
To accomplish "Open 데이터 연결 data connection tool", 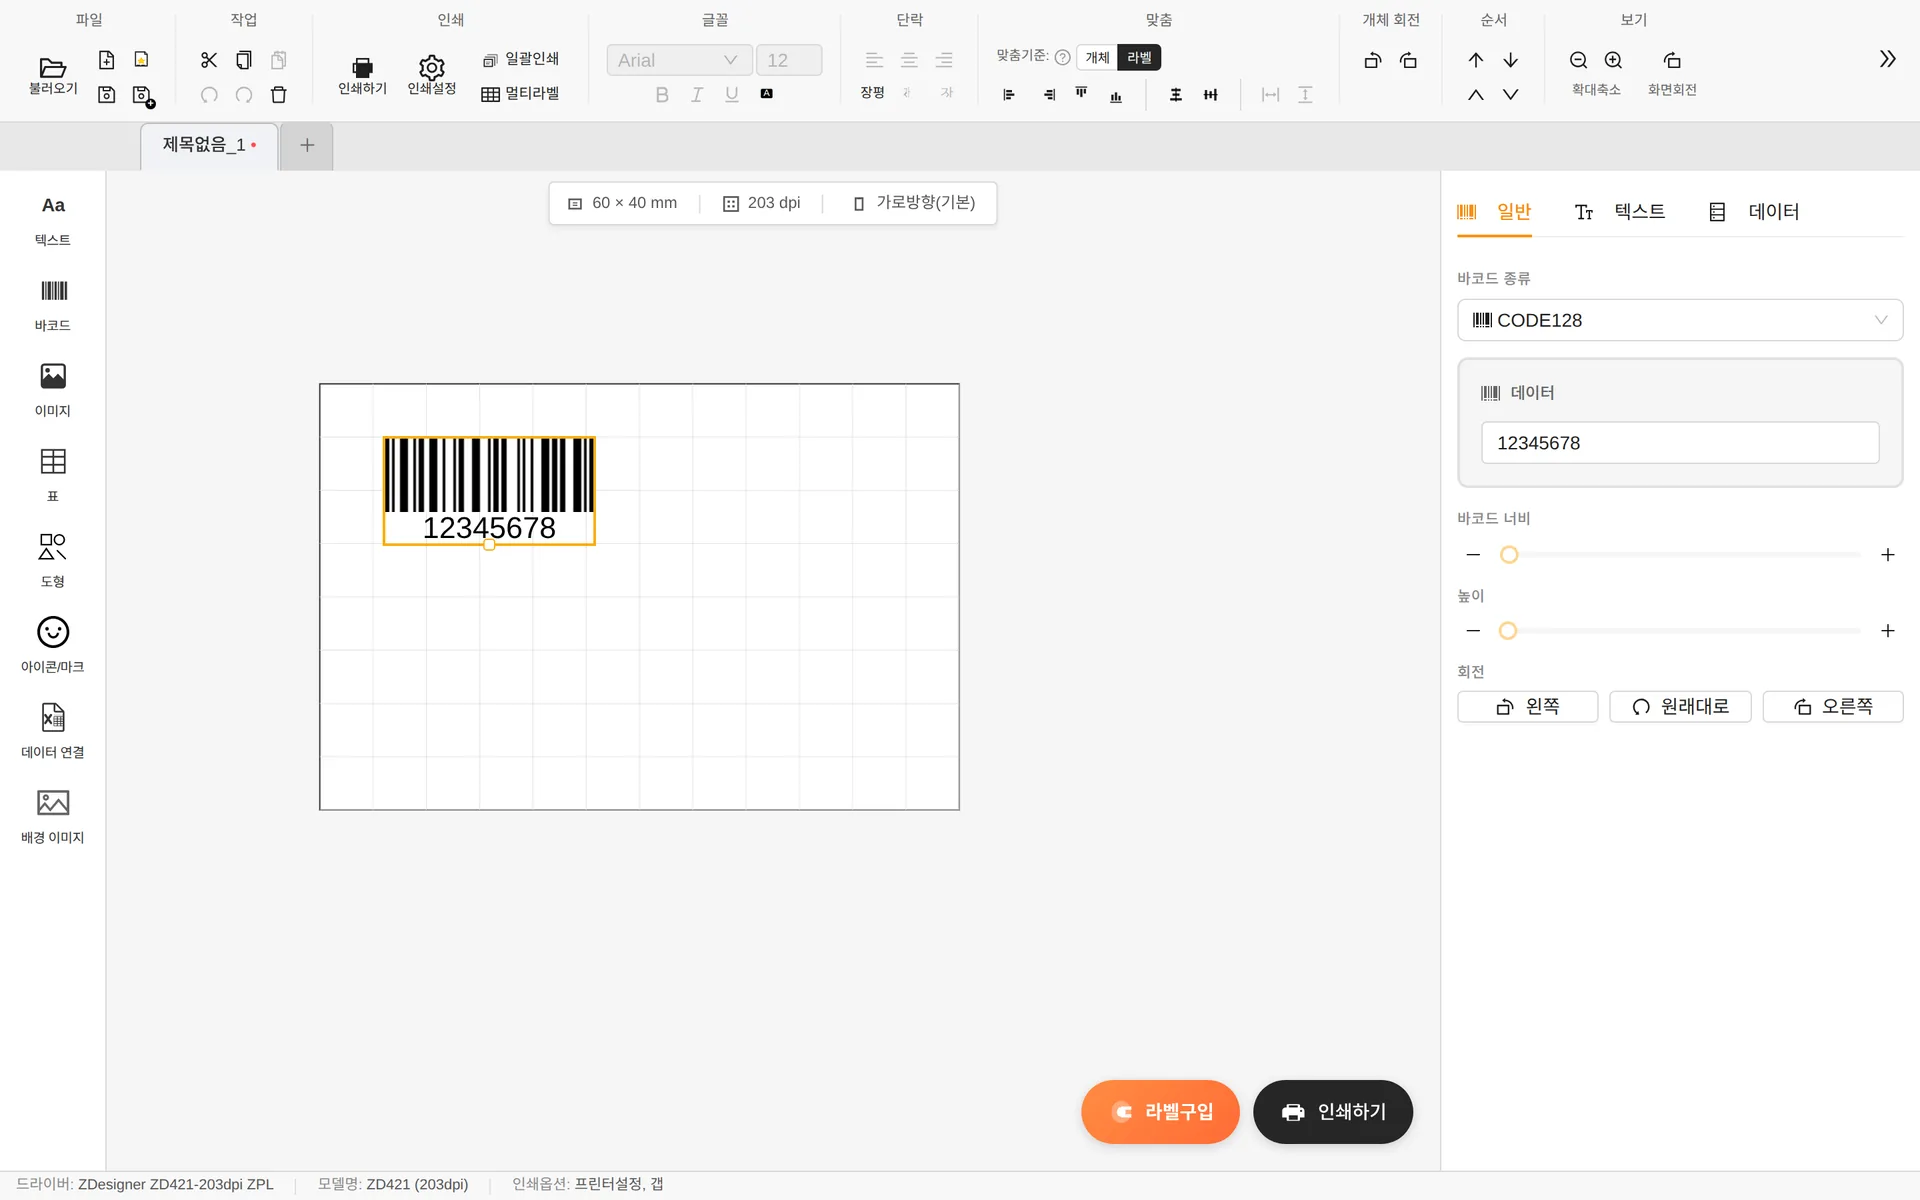I will (53, 732).
